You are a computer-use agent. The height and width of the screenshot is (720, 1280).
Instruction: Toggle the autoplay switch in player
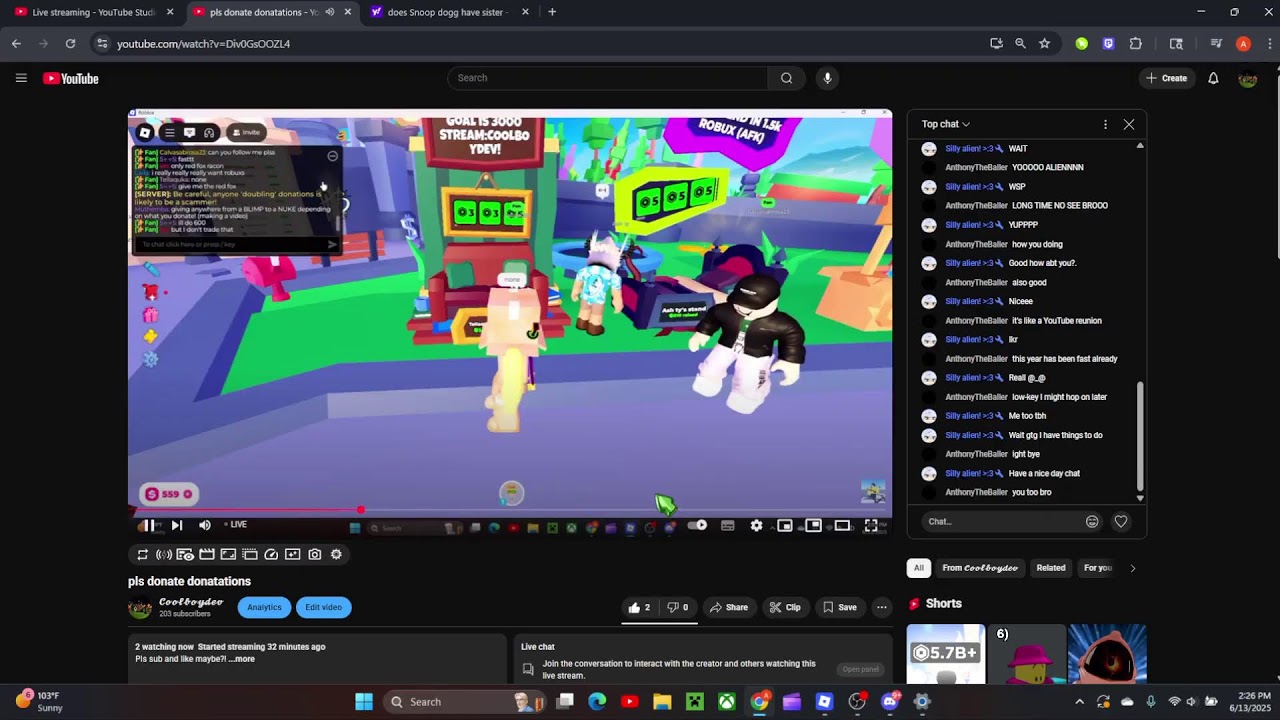(697, 525)
